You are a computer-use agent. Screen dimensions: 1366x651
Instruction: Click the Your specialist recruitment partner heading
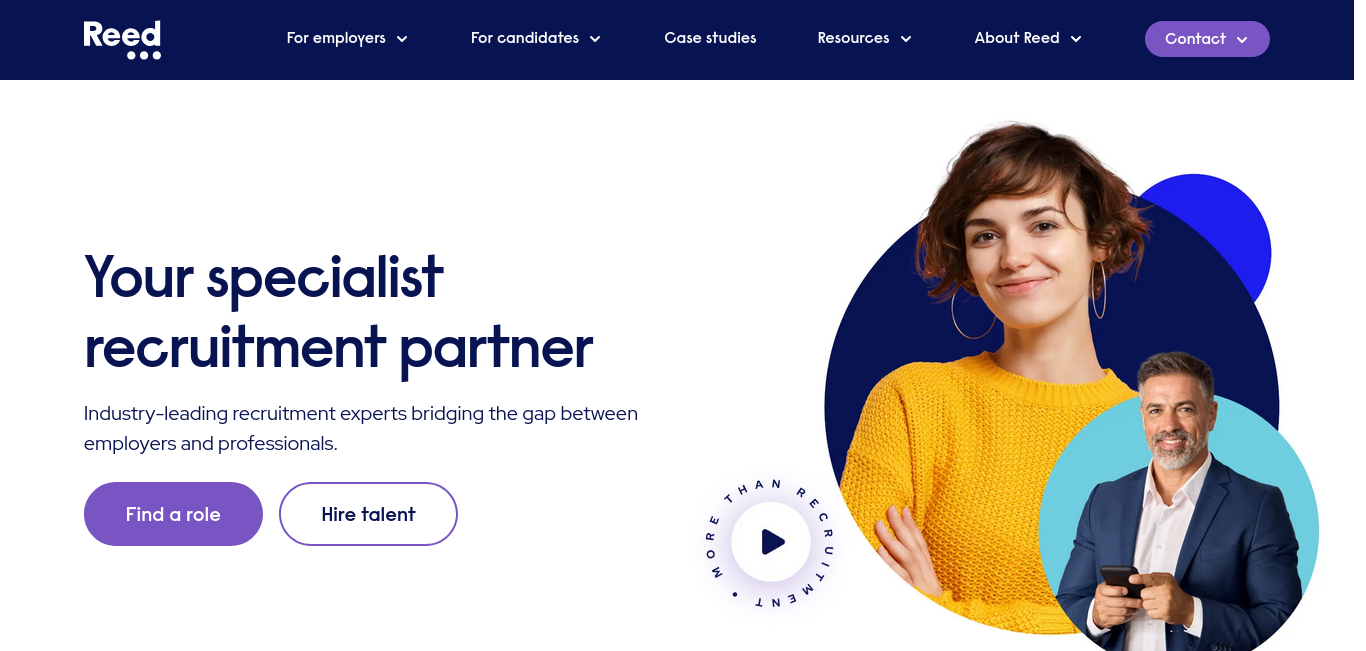(338, 312)
